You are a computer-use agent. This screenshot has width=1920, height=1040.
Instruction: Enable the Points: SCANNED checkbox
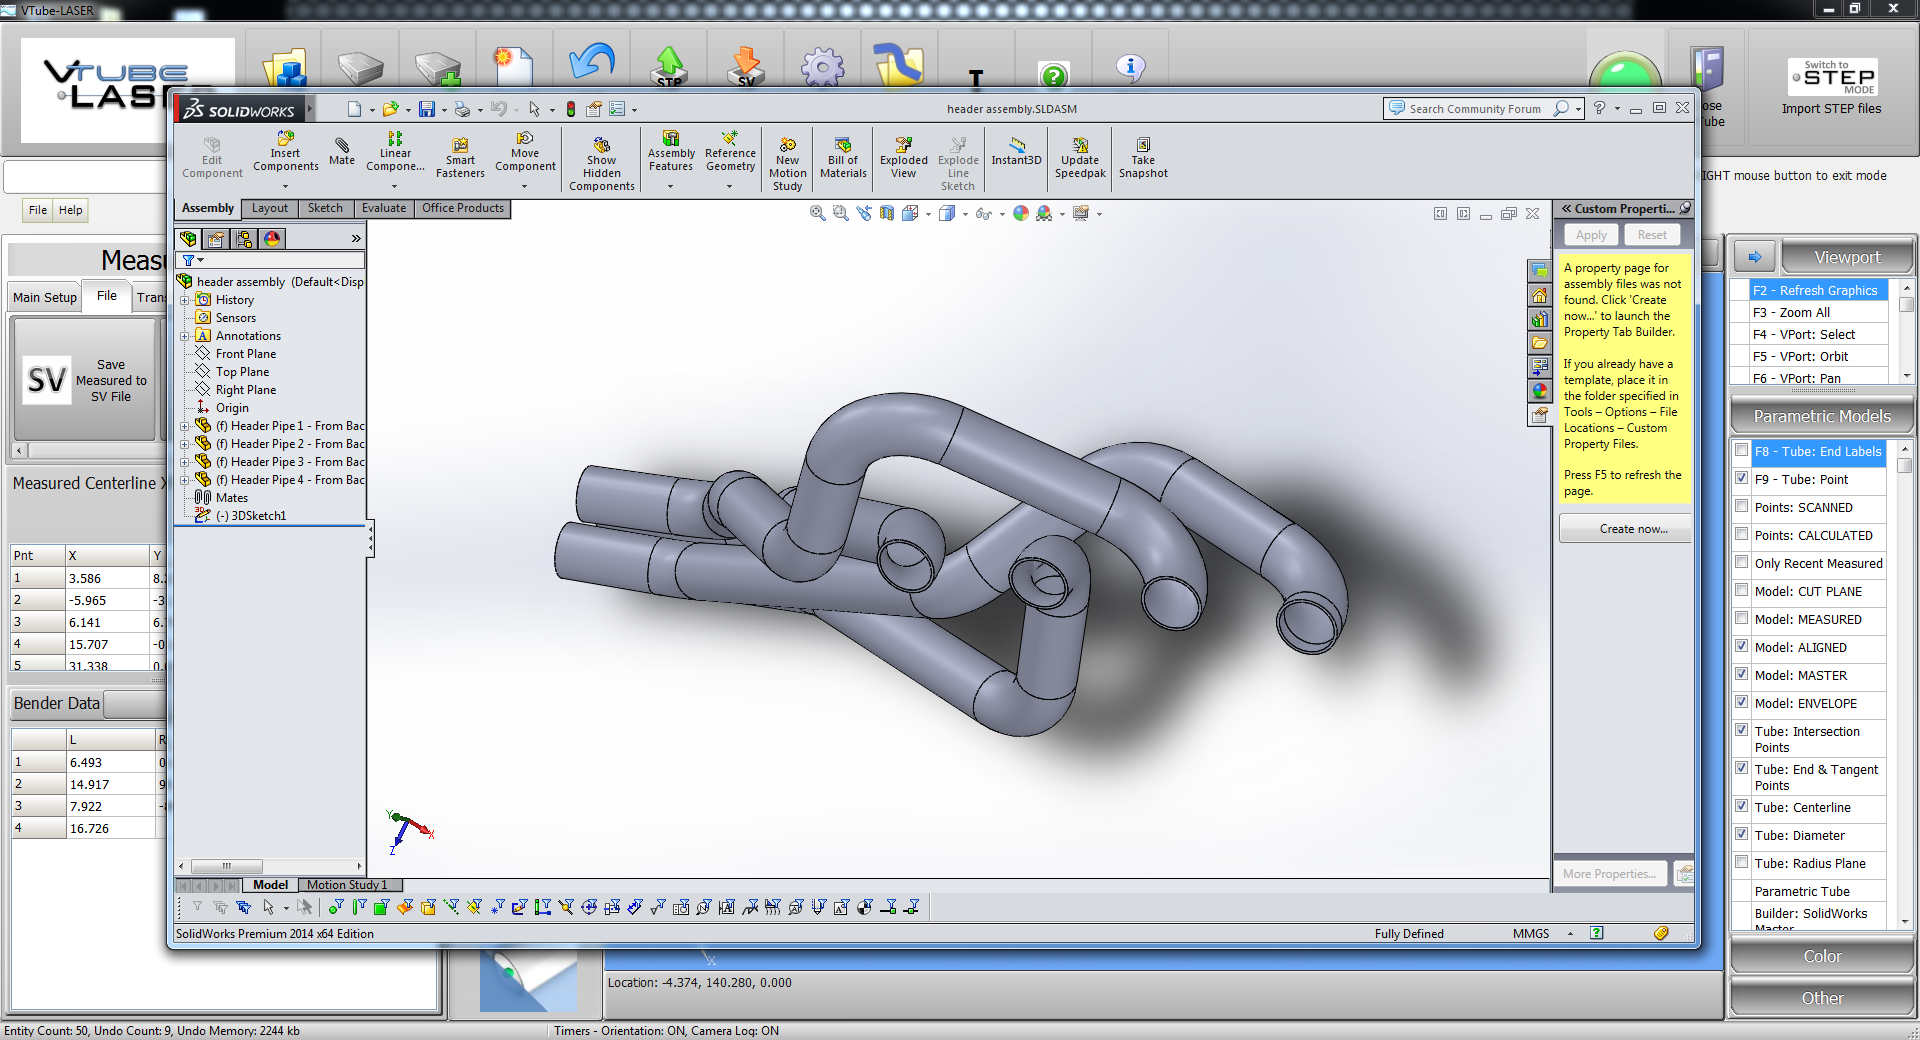click(x=1742, y=507)
